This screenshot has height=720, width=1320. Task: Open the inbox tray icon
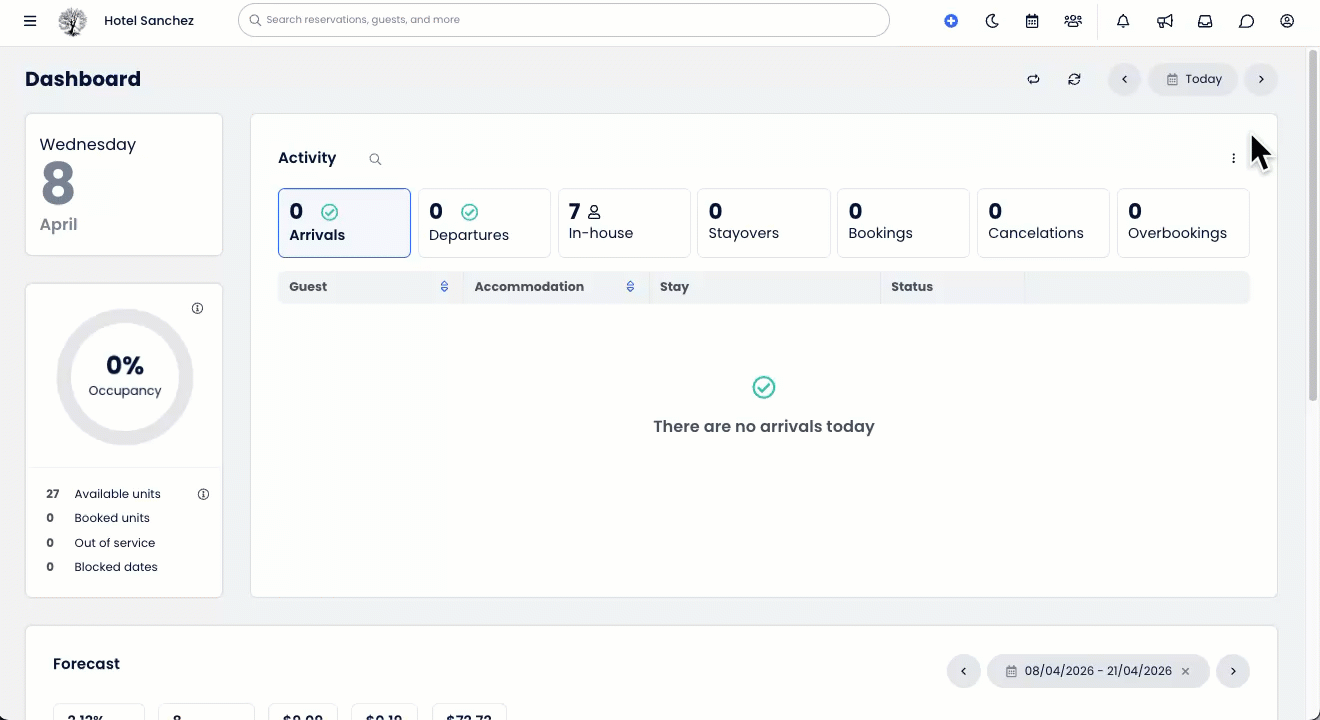click(1205, 21)
